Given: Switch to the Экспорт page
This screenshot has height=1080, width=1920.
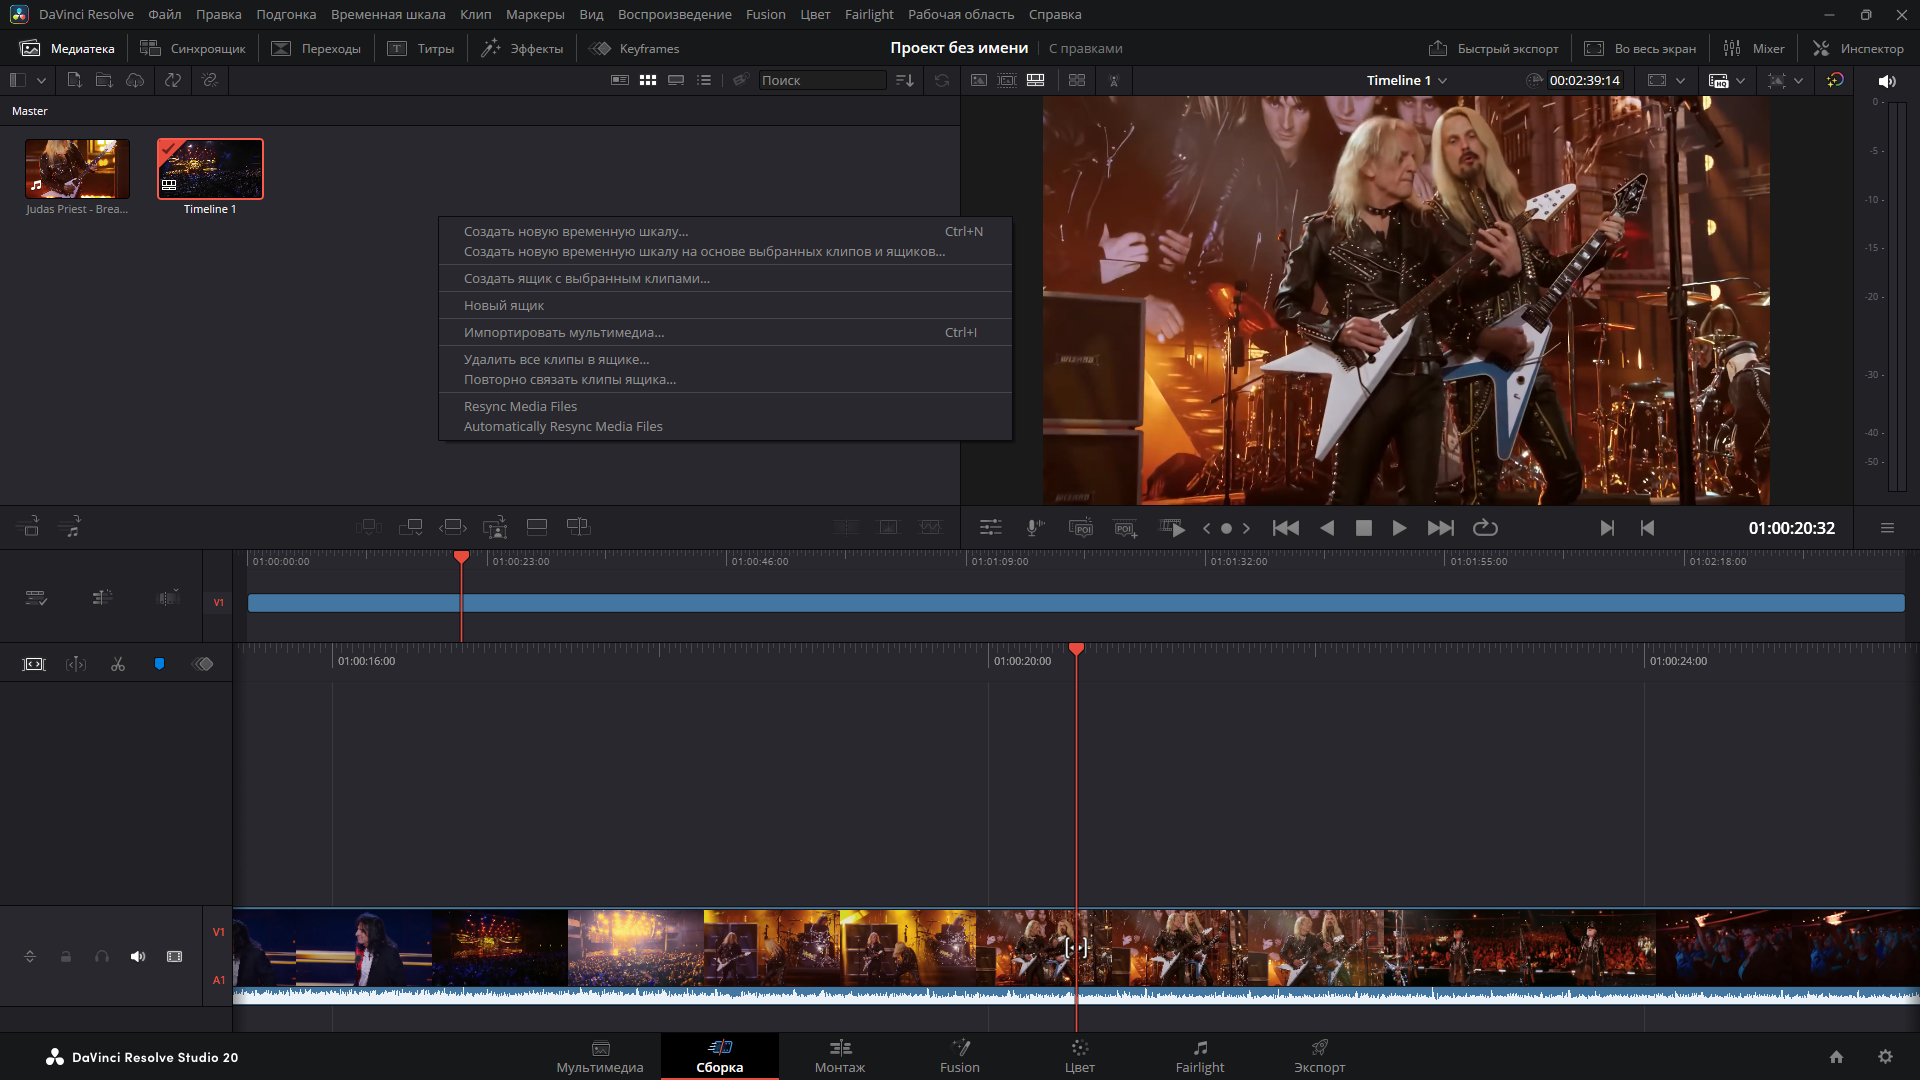Looking at the screenshot, I should [1320, 1056].
